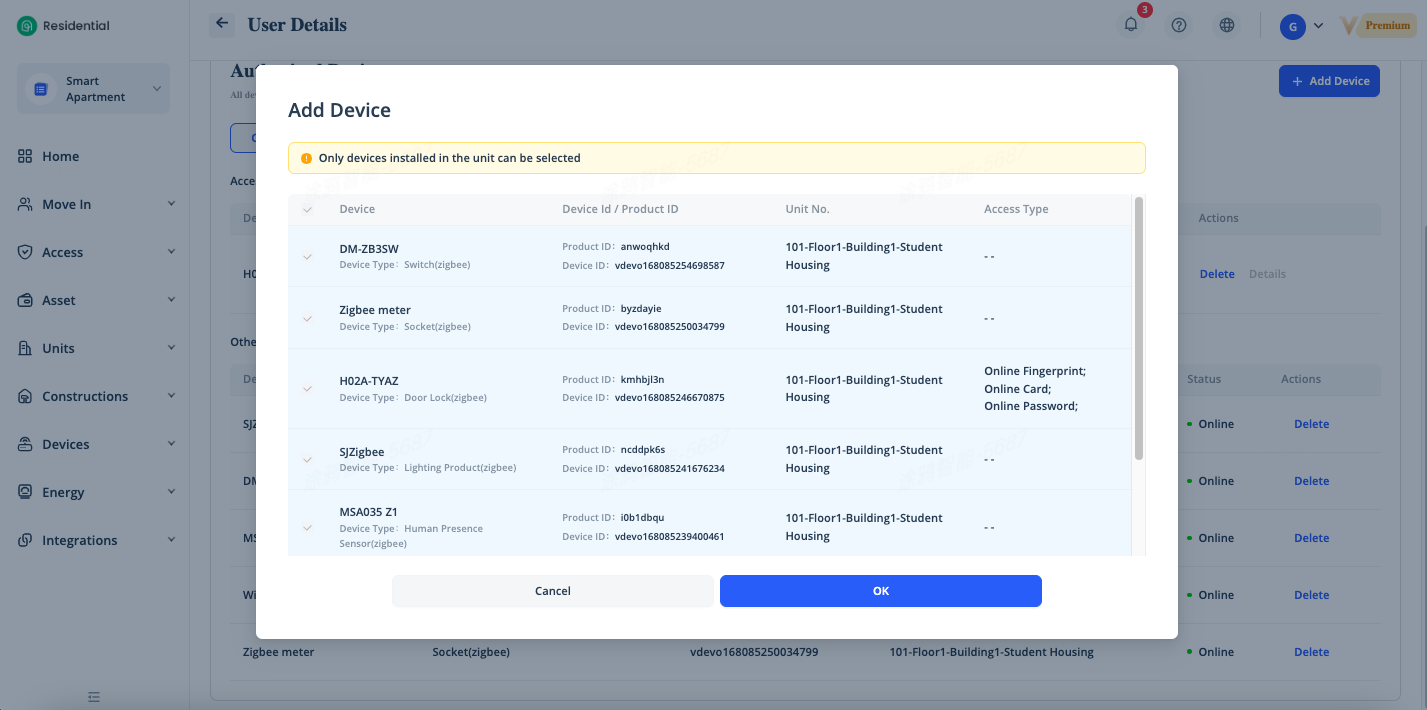Toggle the select-all checkbox in table header
This screenshot has width=1427, height=710.
click(308, 209)
